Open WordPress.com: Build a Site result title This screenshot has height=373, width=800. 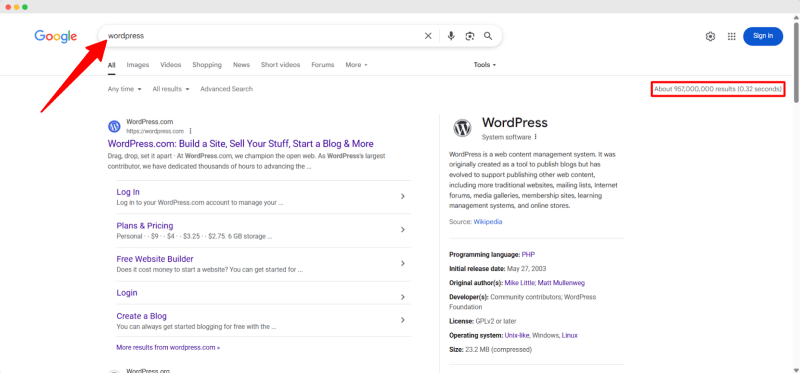pos(241,144)
